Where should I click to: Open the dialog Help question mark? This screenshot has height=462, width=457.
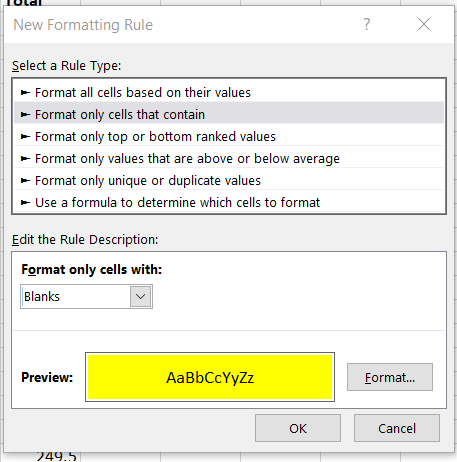click(367, 24)
